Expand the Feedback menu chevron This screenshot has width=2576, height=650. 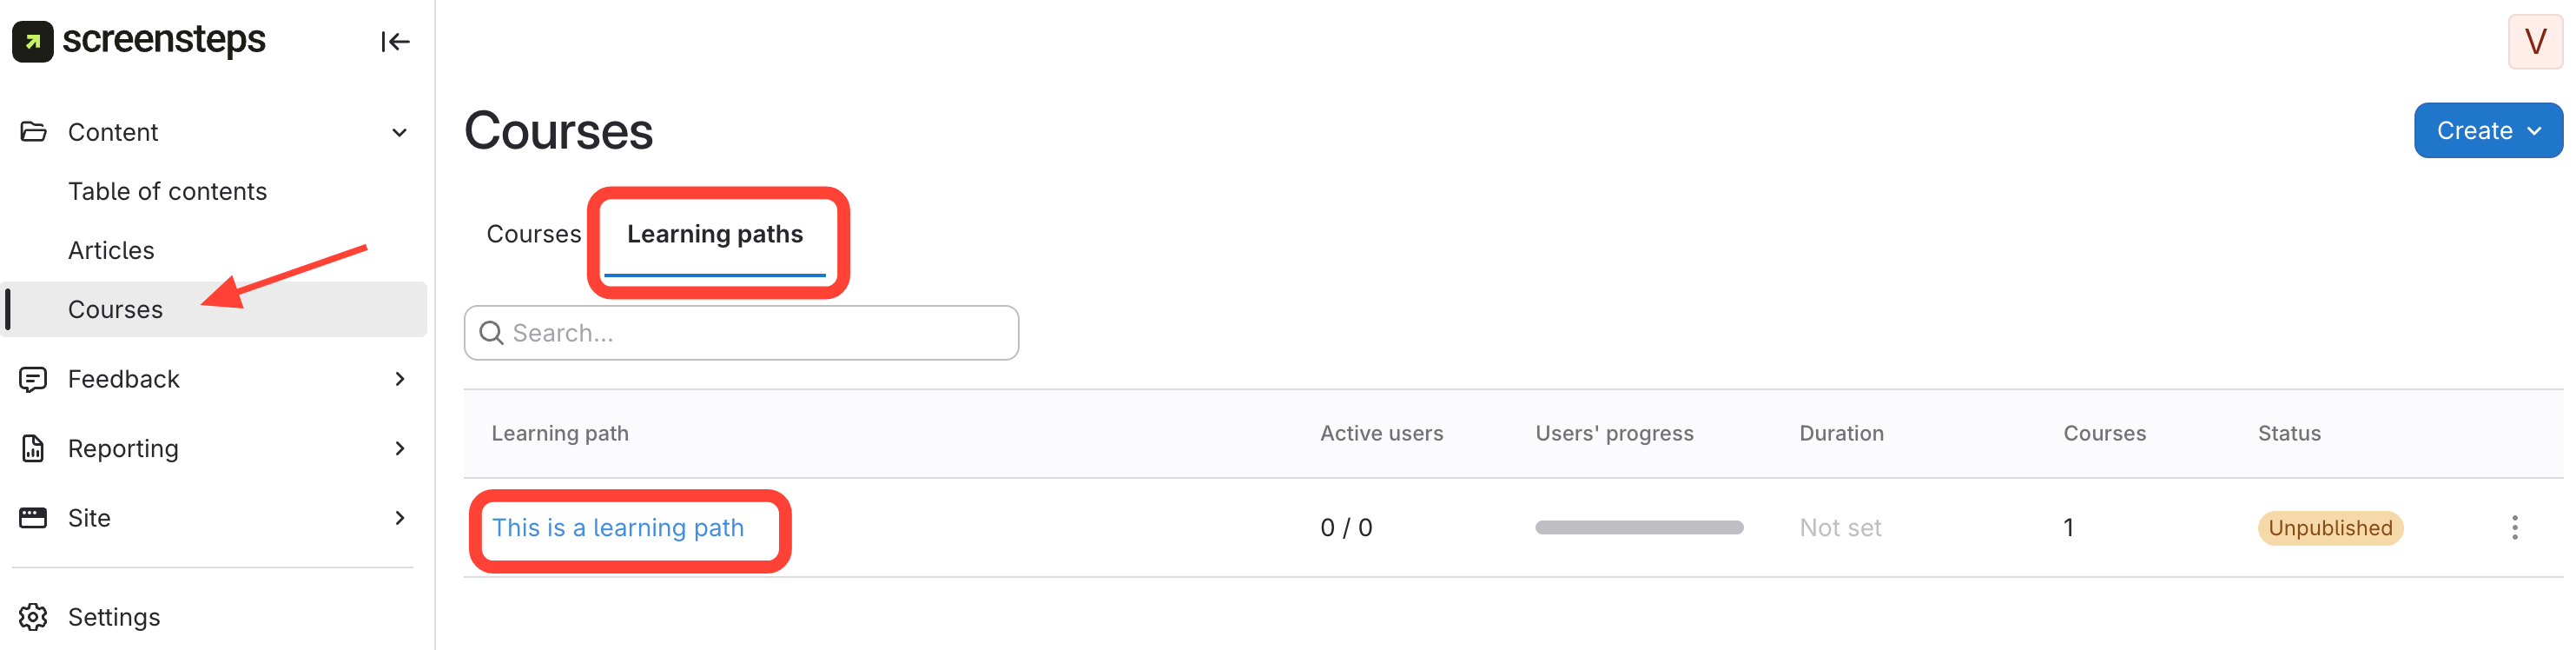(x=399, y=379)
